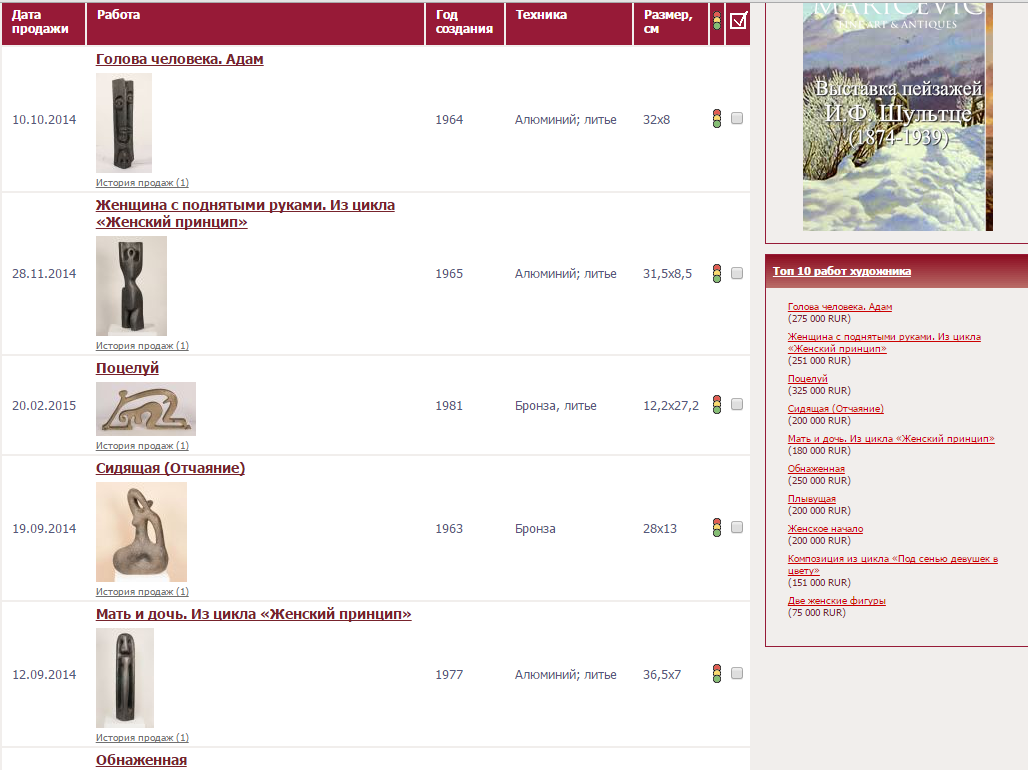Expand 'История продаж (1)' under Адам sculpture
1028x770 pixels.
coord(142,183)
